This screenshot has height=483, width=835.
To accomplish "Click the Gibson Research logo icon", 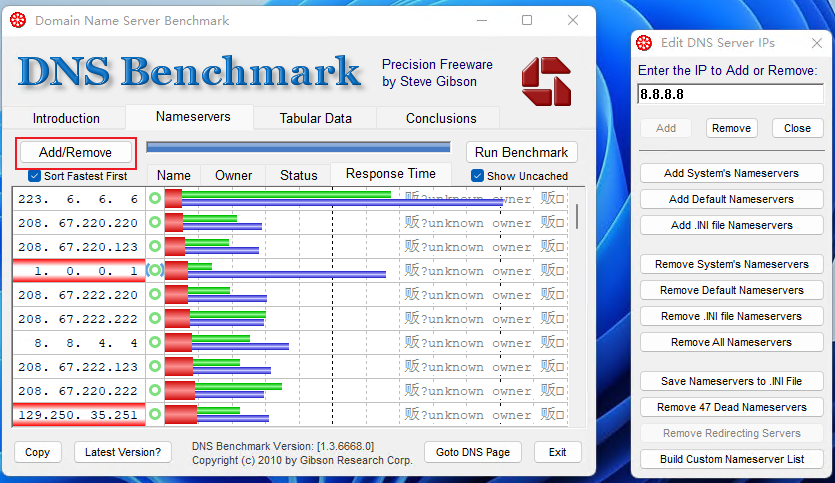I will pyautogui.click(x=546, y=81).
